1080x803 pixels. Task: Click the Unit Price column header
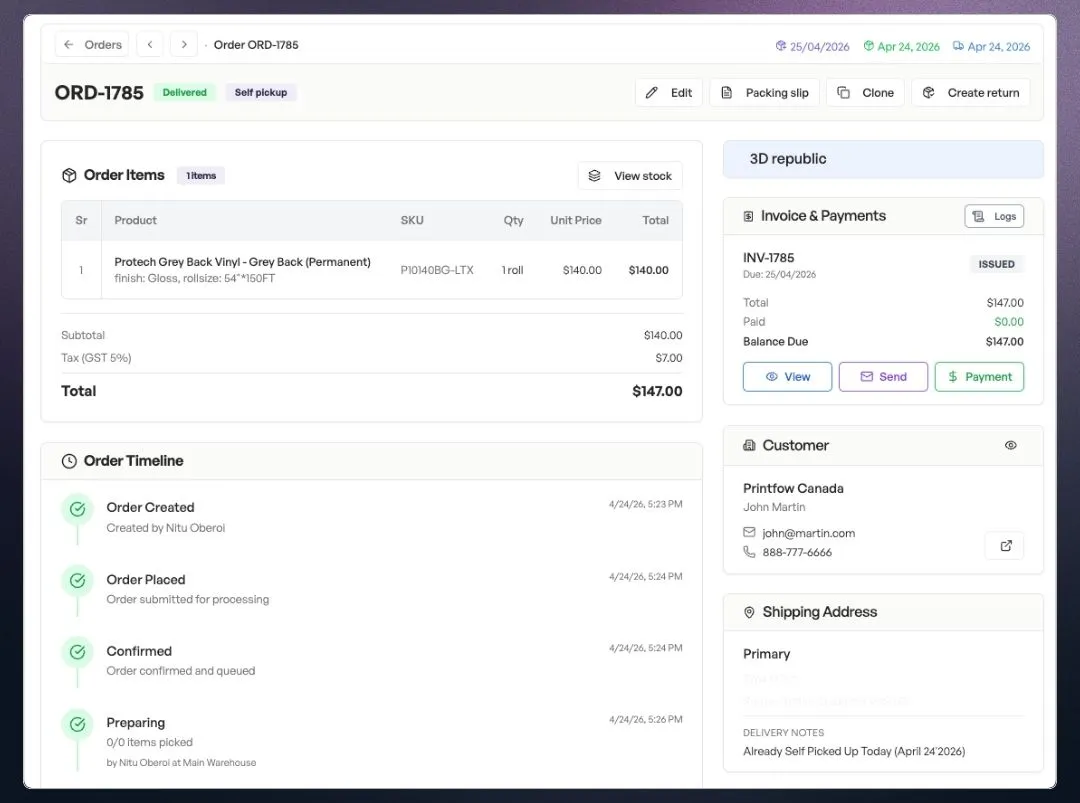point(576,220)
